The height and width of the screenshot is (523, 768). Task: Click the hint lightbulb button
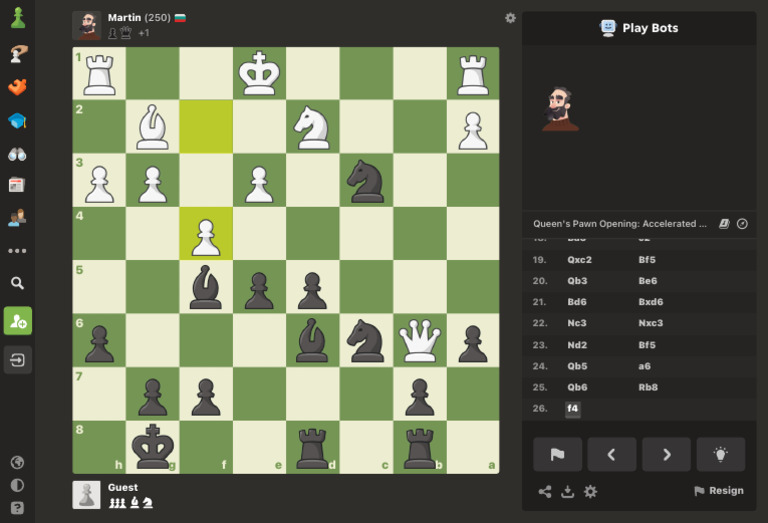click(721, 454)
